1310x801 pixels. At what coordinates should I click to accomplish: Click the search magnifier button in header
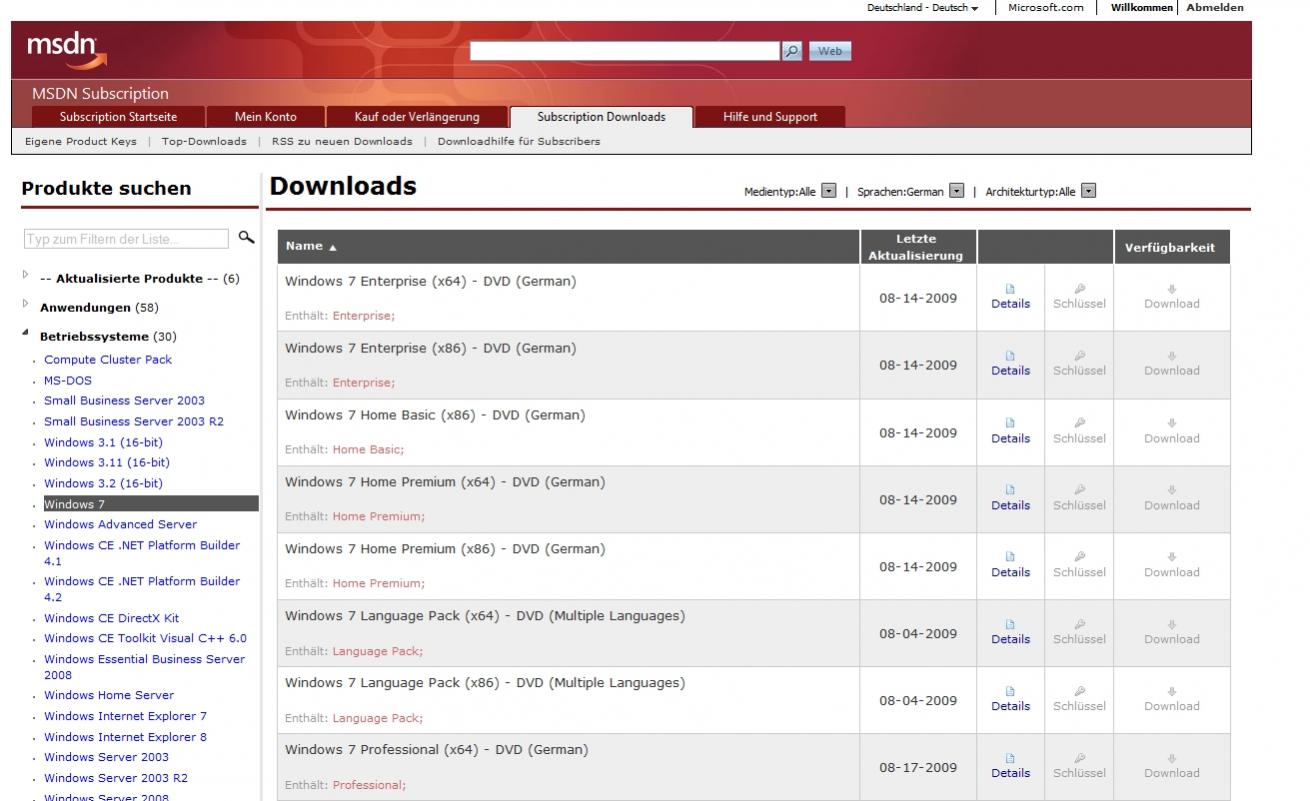tap(791, 51)
